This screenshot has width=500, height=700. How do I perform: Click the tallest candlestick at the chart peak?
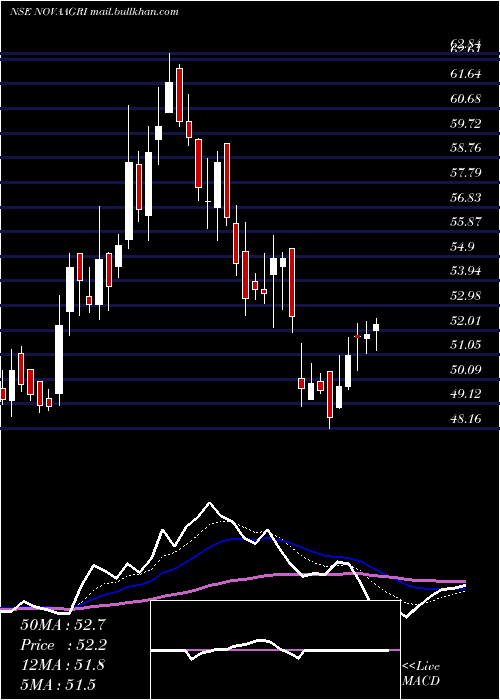pyautogui.click(x=169, y=83)
